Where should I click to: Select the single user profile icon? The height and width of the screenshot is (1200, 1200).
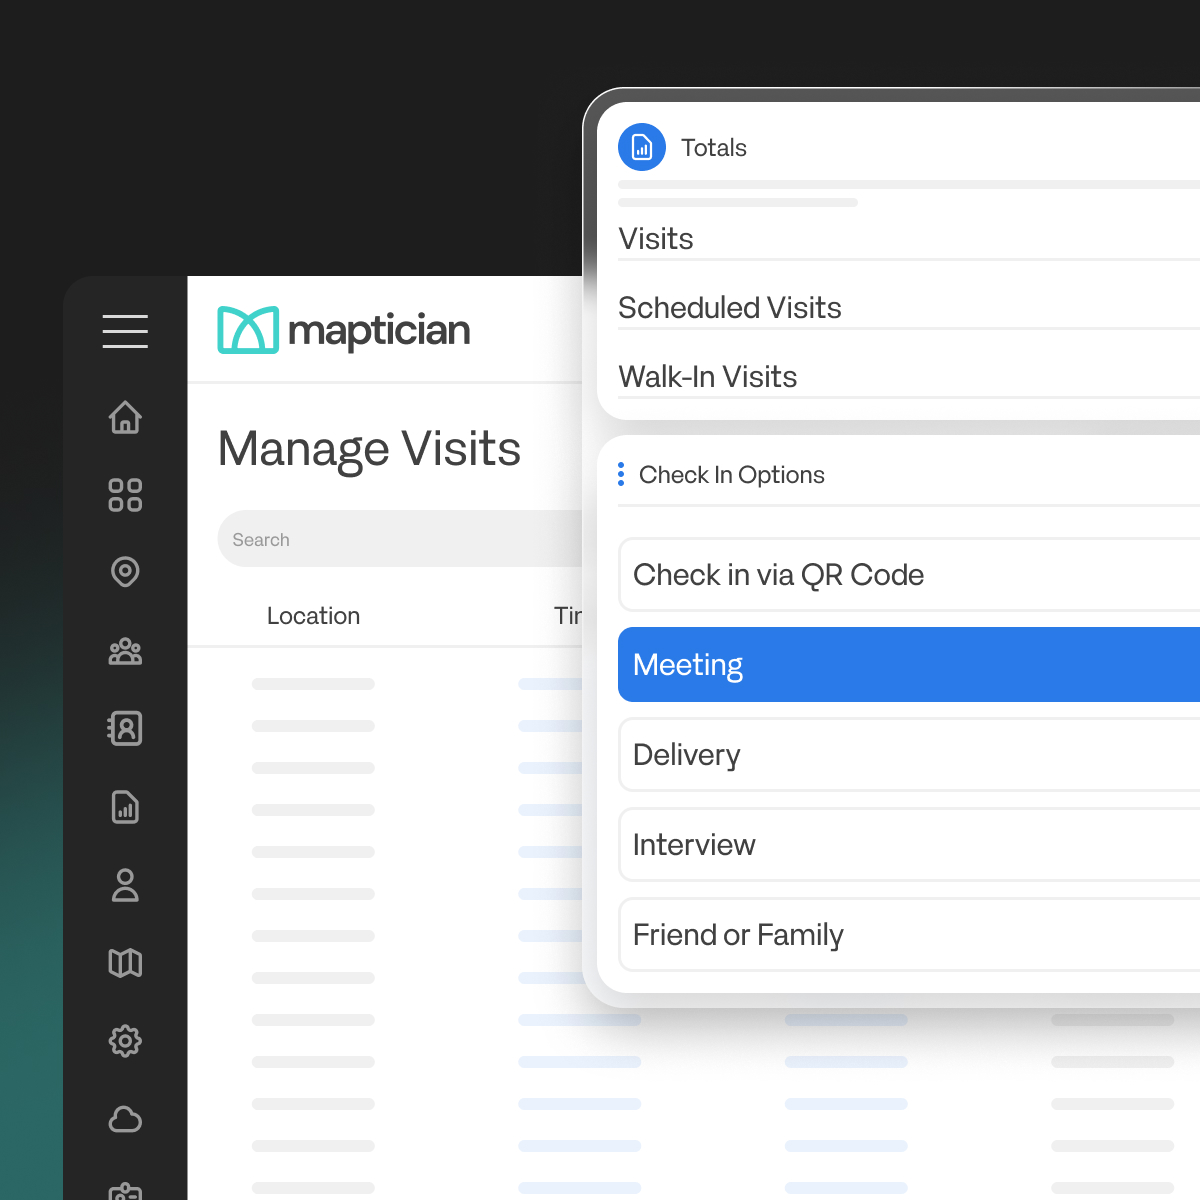pos(125,885)
